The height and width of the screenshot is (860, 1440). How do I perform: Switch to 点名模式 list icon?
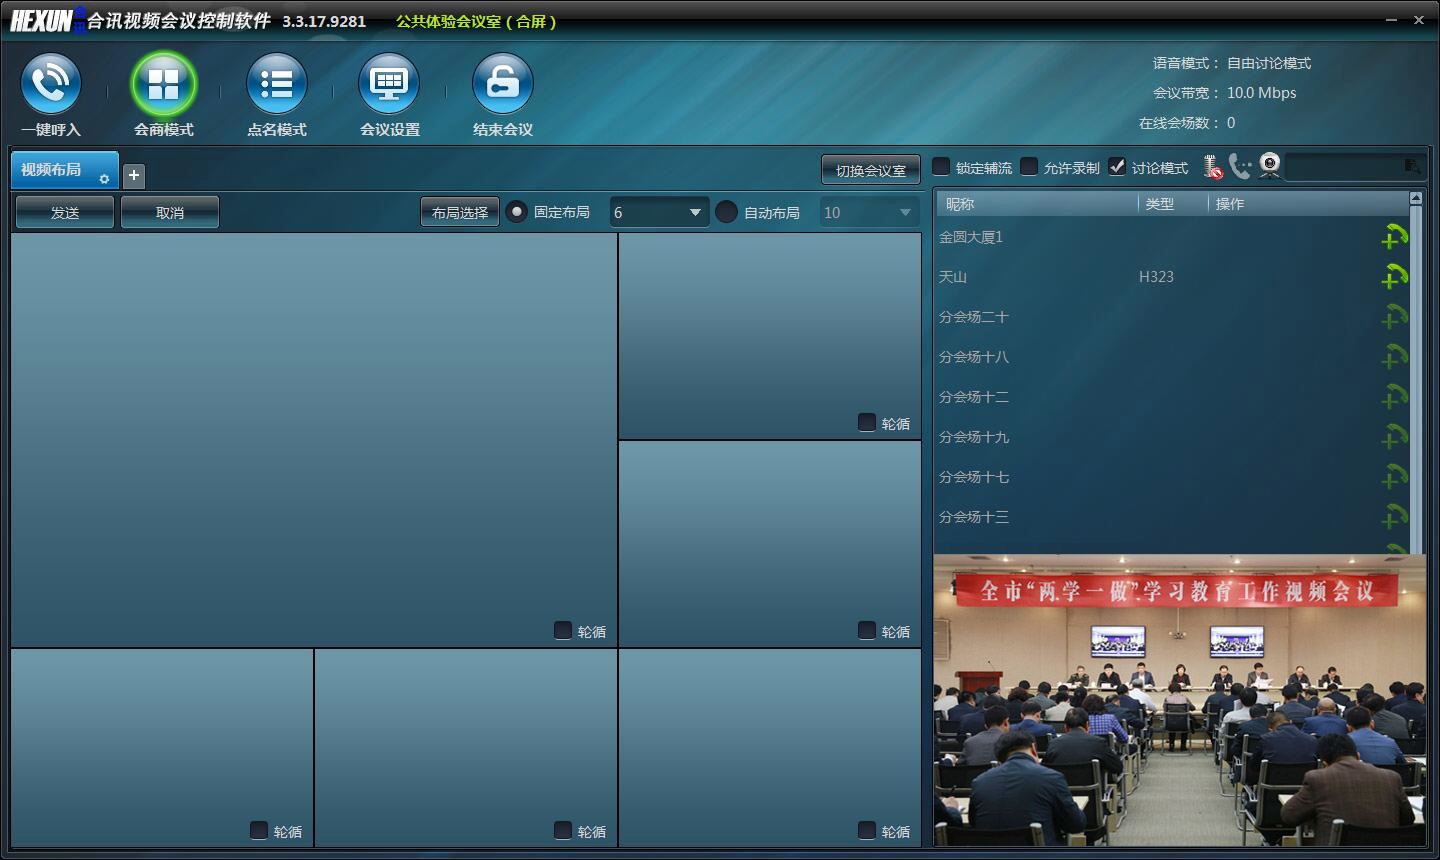[276, 85]
